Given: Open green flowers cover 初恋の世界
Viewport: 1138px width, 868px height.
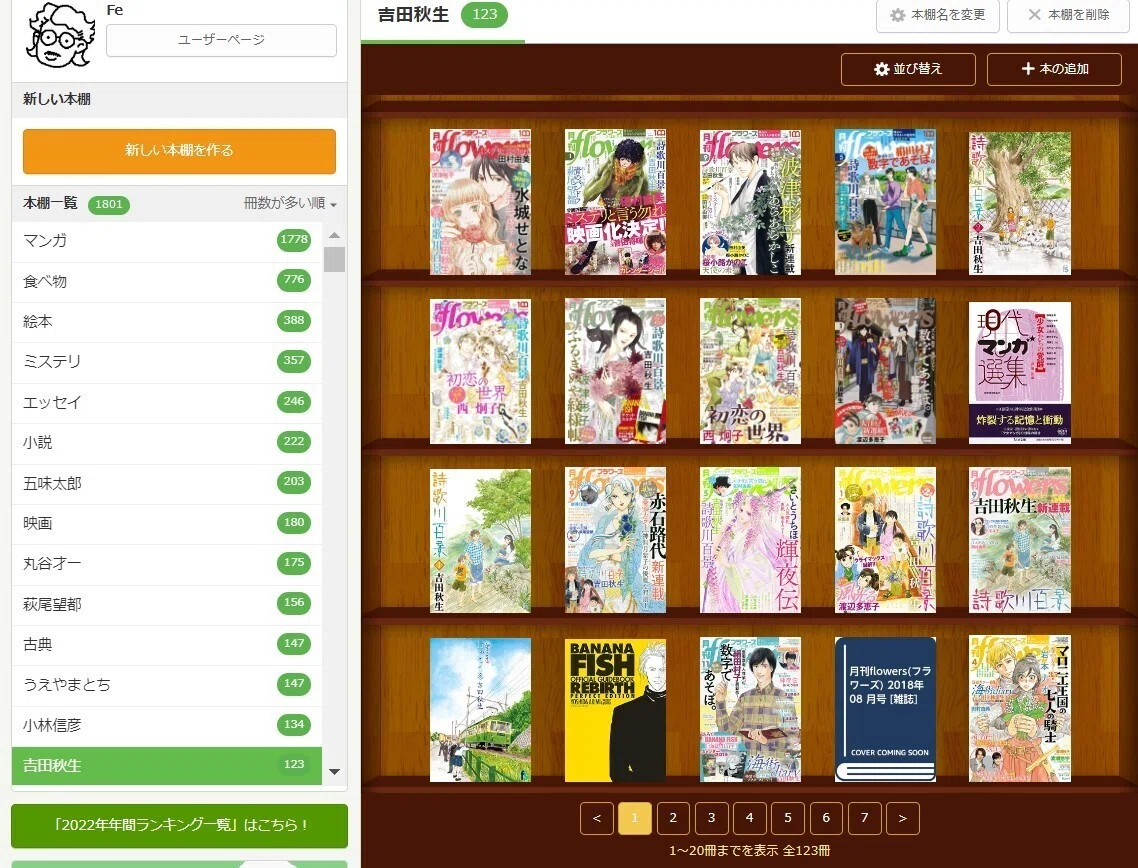Looking at the screenshot, I should 750,371.
